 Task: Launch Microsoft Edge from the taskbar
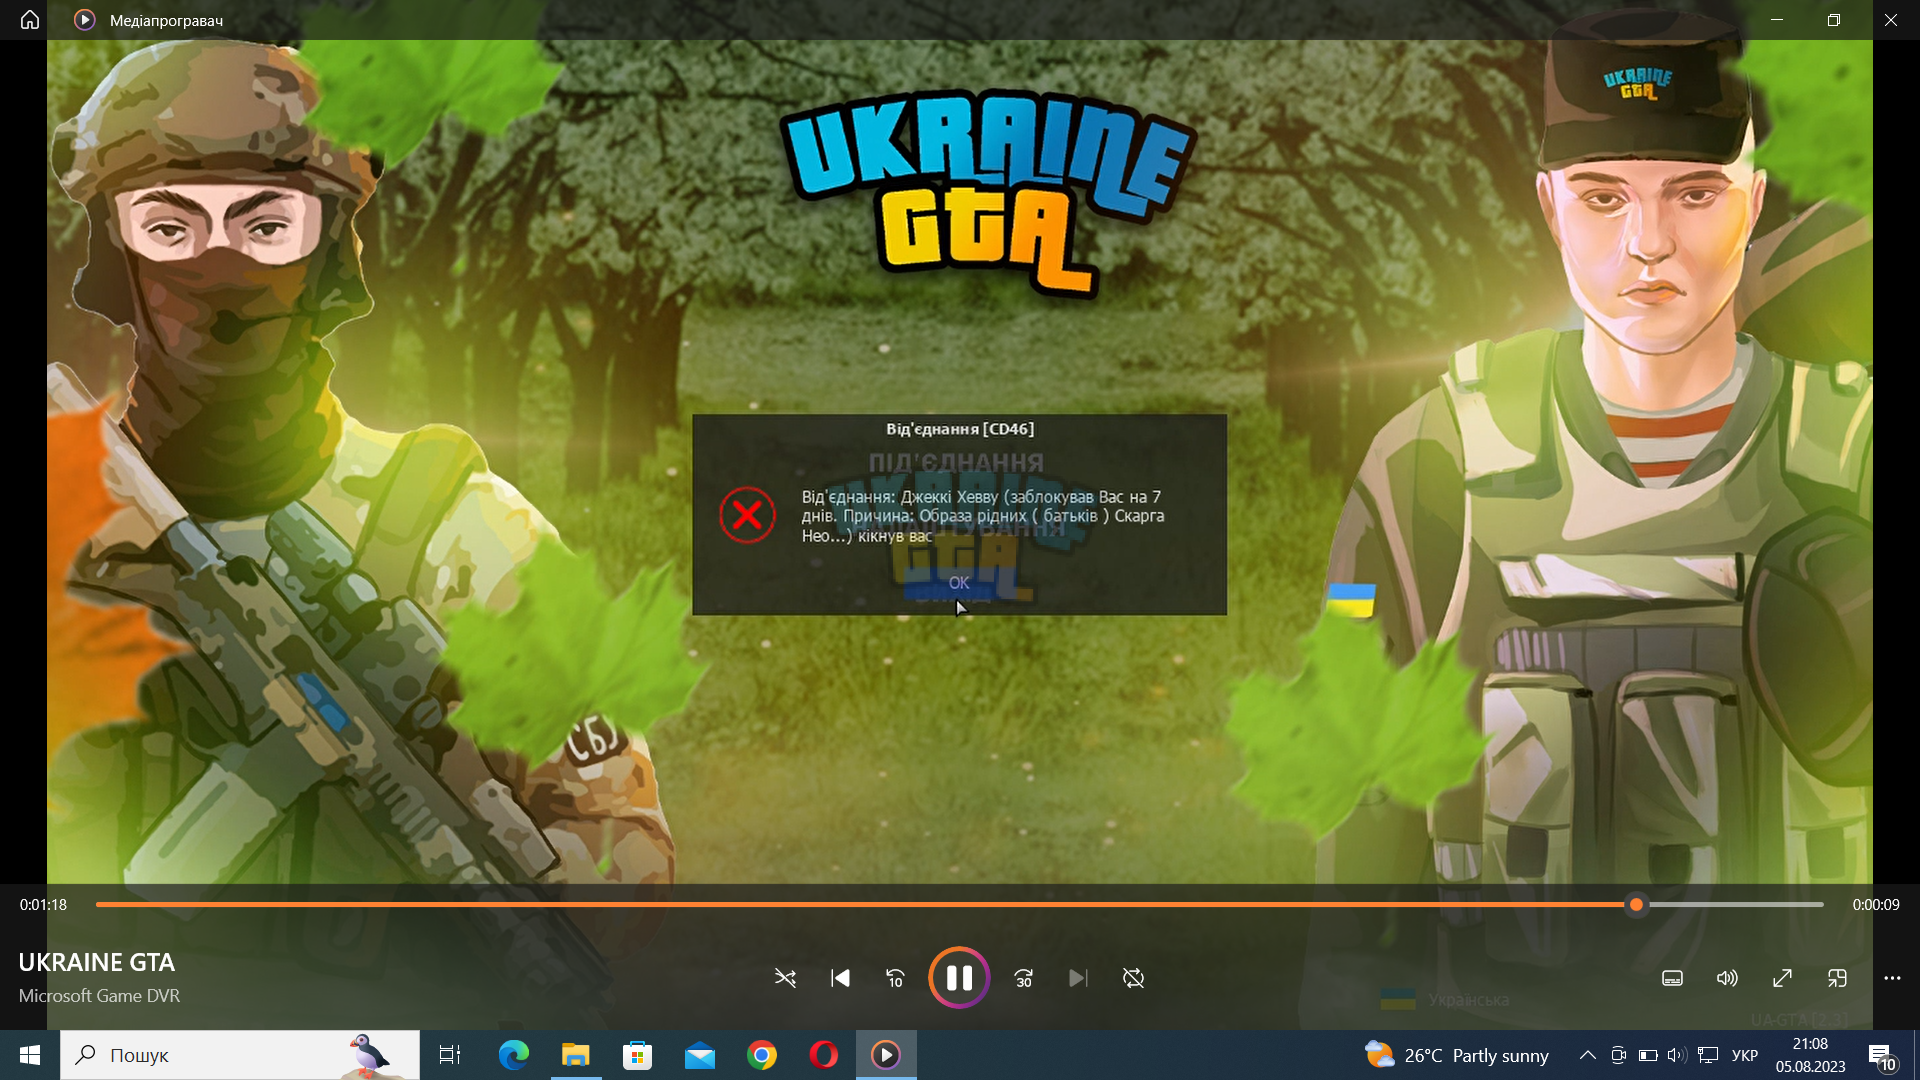tap(513, 1055)
